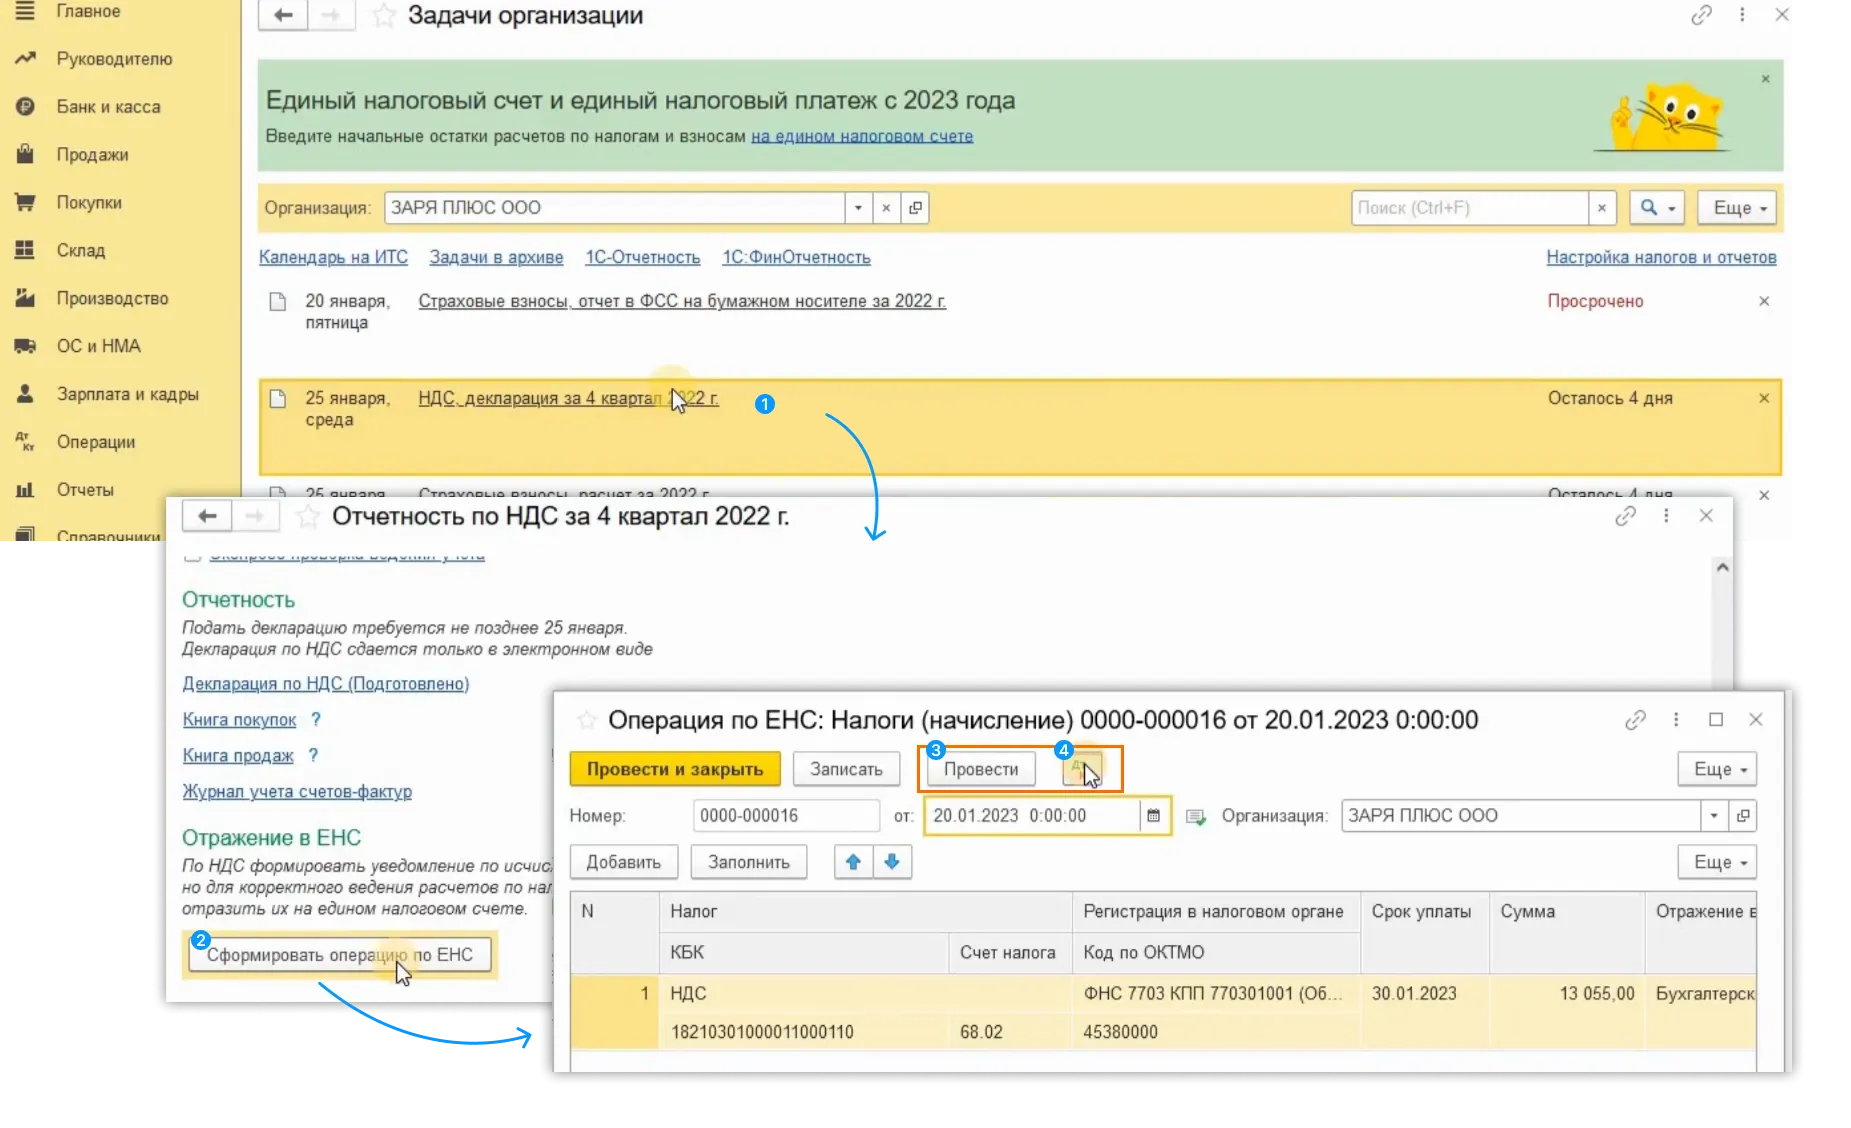Open Журнал учета счетов-фактур link
The image size is (1851, 1128).
pyautogui.click(x=297, y=792)
